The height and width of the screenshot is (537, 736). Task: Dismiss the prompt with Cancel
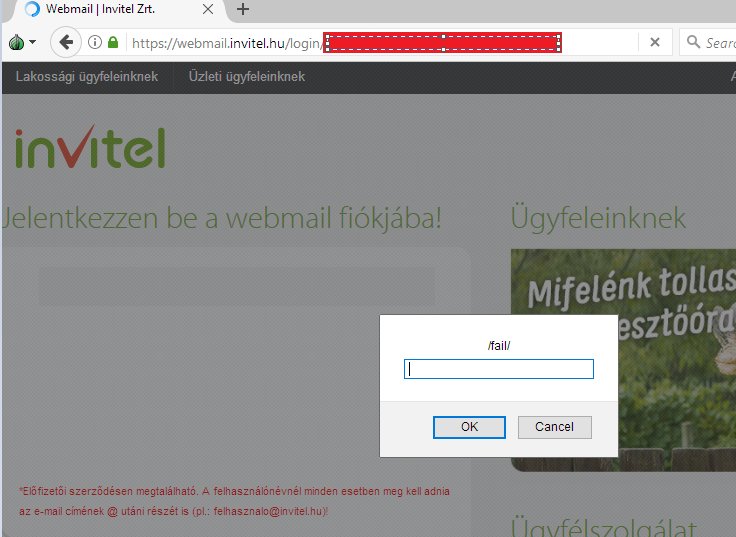tap(554, 427)
